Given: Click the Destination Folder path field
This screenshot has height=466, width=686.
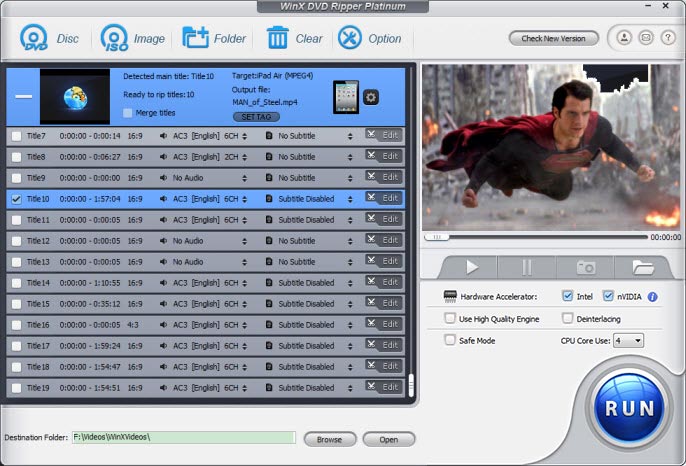Looking at the screenshot, I should [184, 437].
